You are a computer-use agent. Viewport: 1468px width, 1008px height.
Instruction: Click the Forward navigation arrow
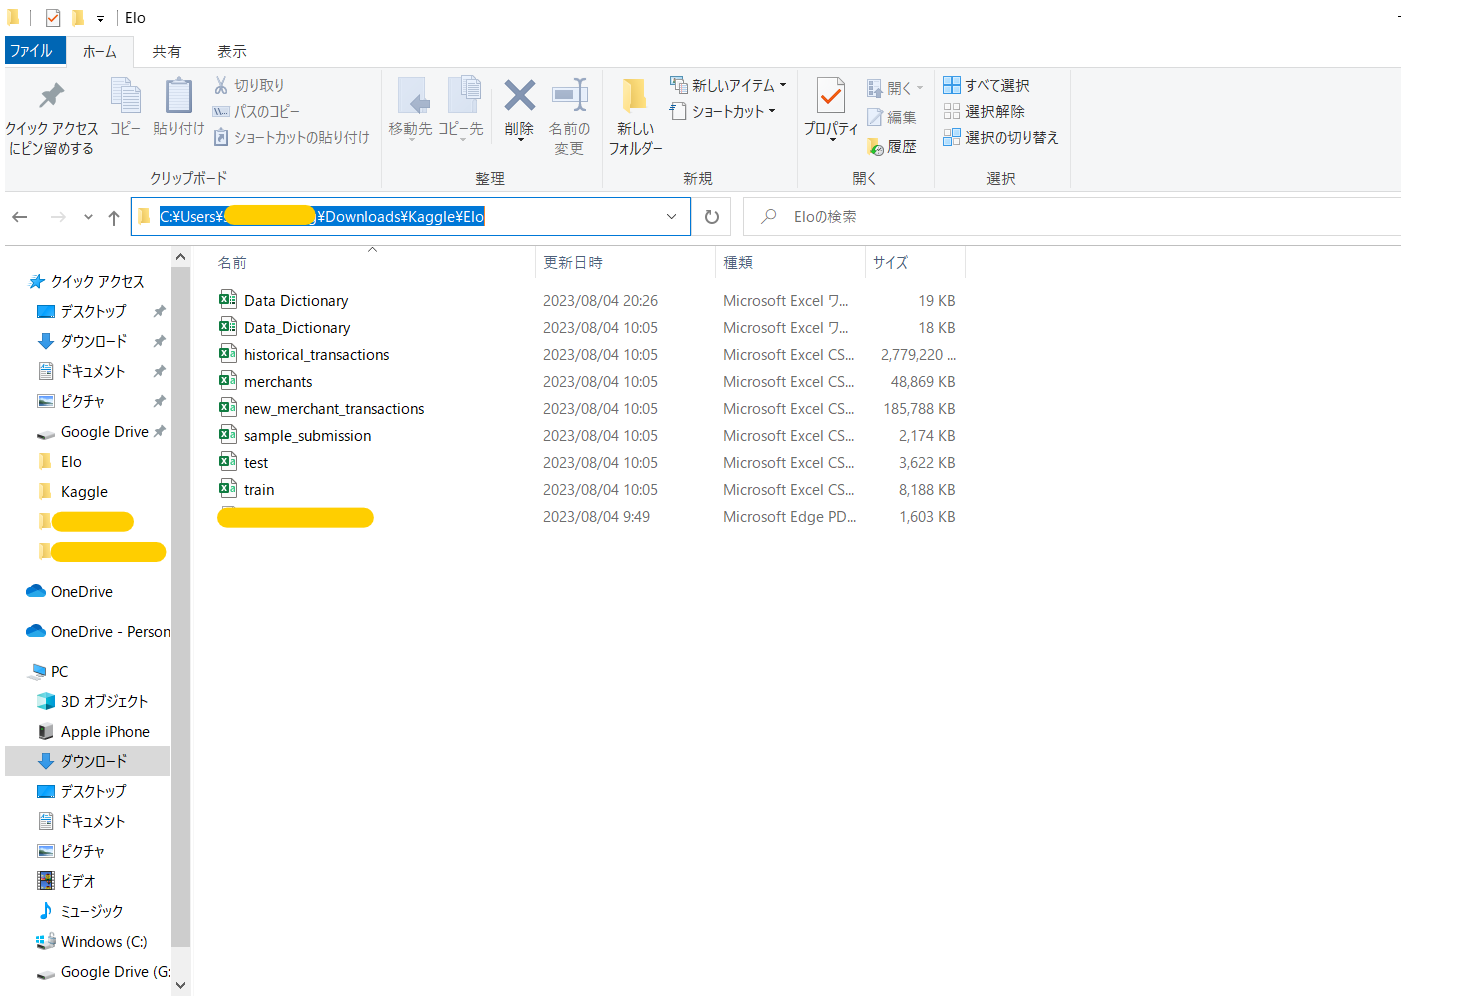click(x=58, y=217)
